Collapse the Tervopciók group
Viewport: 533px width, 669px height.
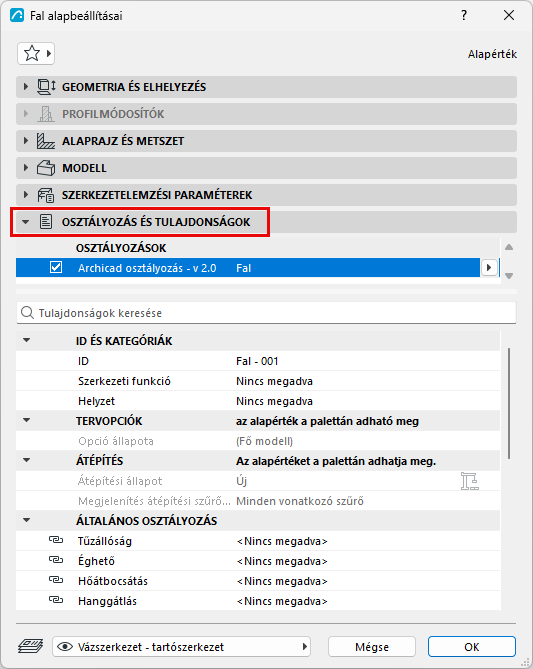[x=26, y=421]
